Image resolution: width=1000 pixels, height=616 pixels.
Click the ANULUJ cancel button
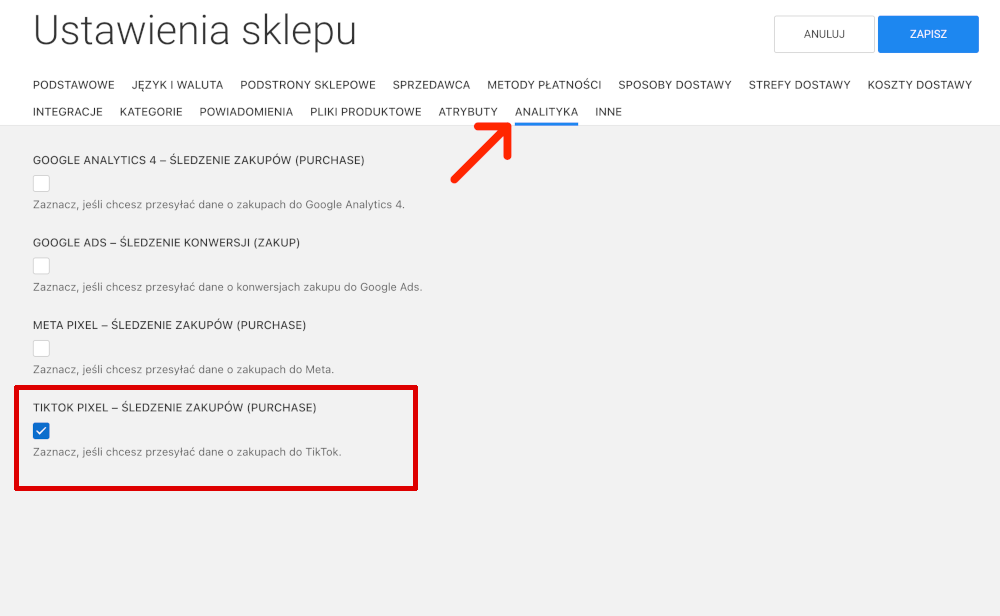pos(824,34)
